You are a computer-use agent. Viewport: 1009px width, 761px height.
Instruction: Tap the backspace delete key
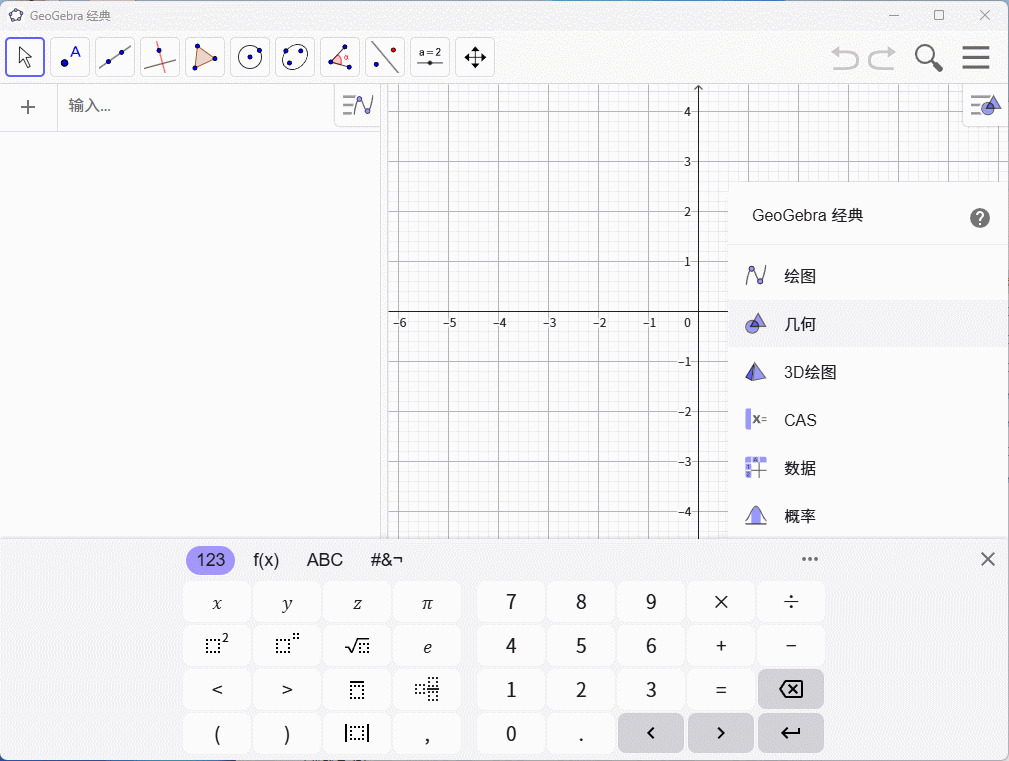point(791,690)
